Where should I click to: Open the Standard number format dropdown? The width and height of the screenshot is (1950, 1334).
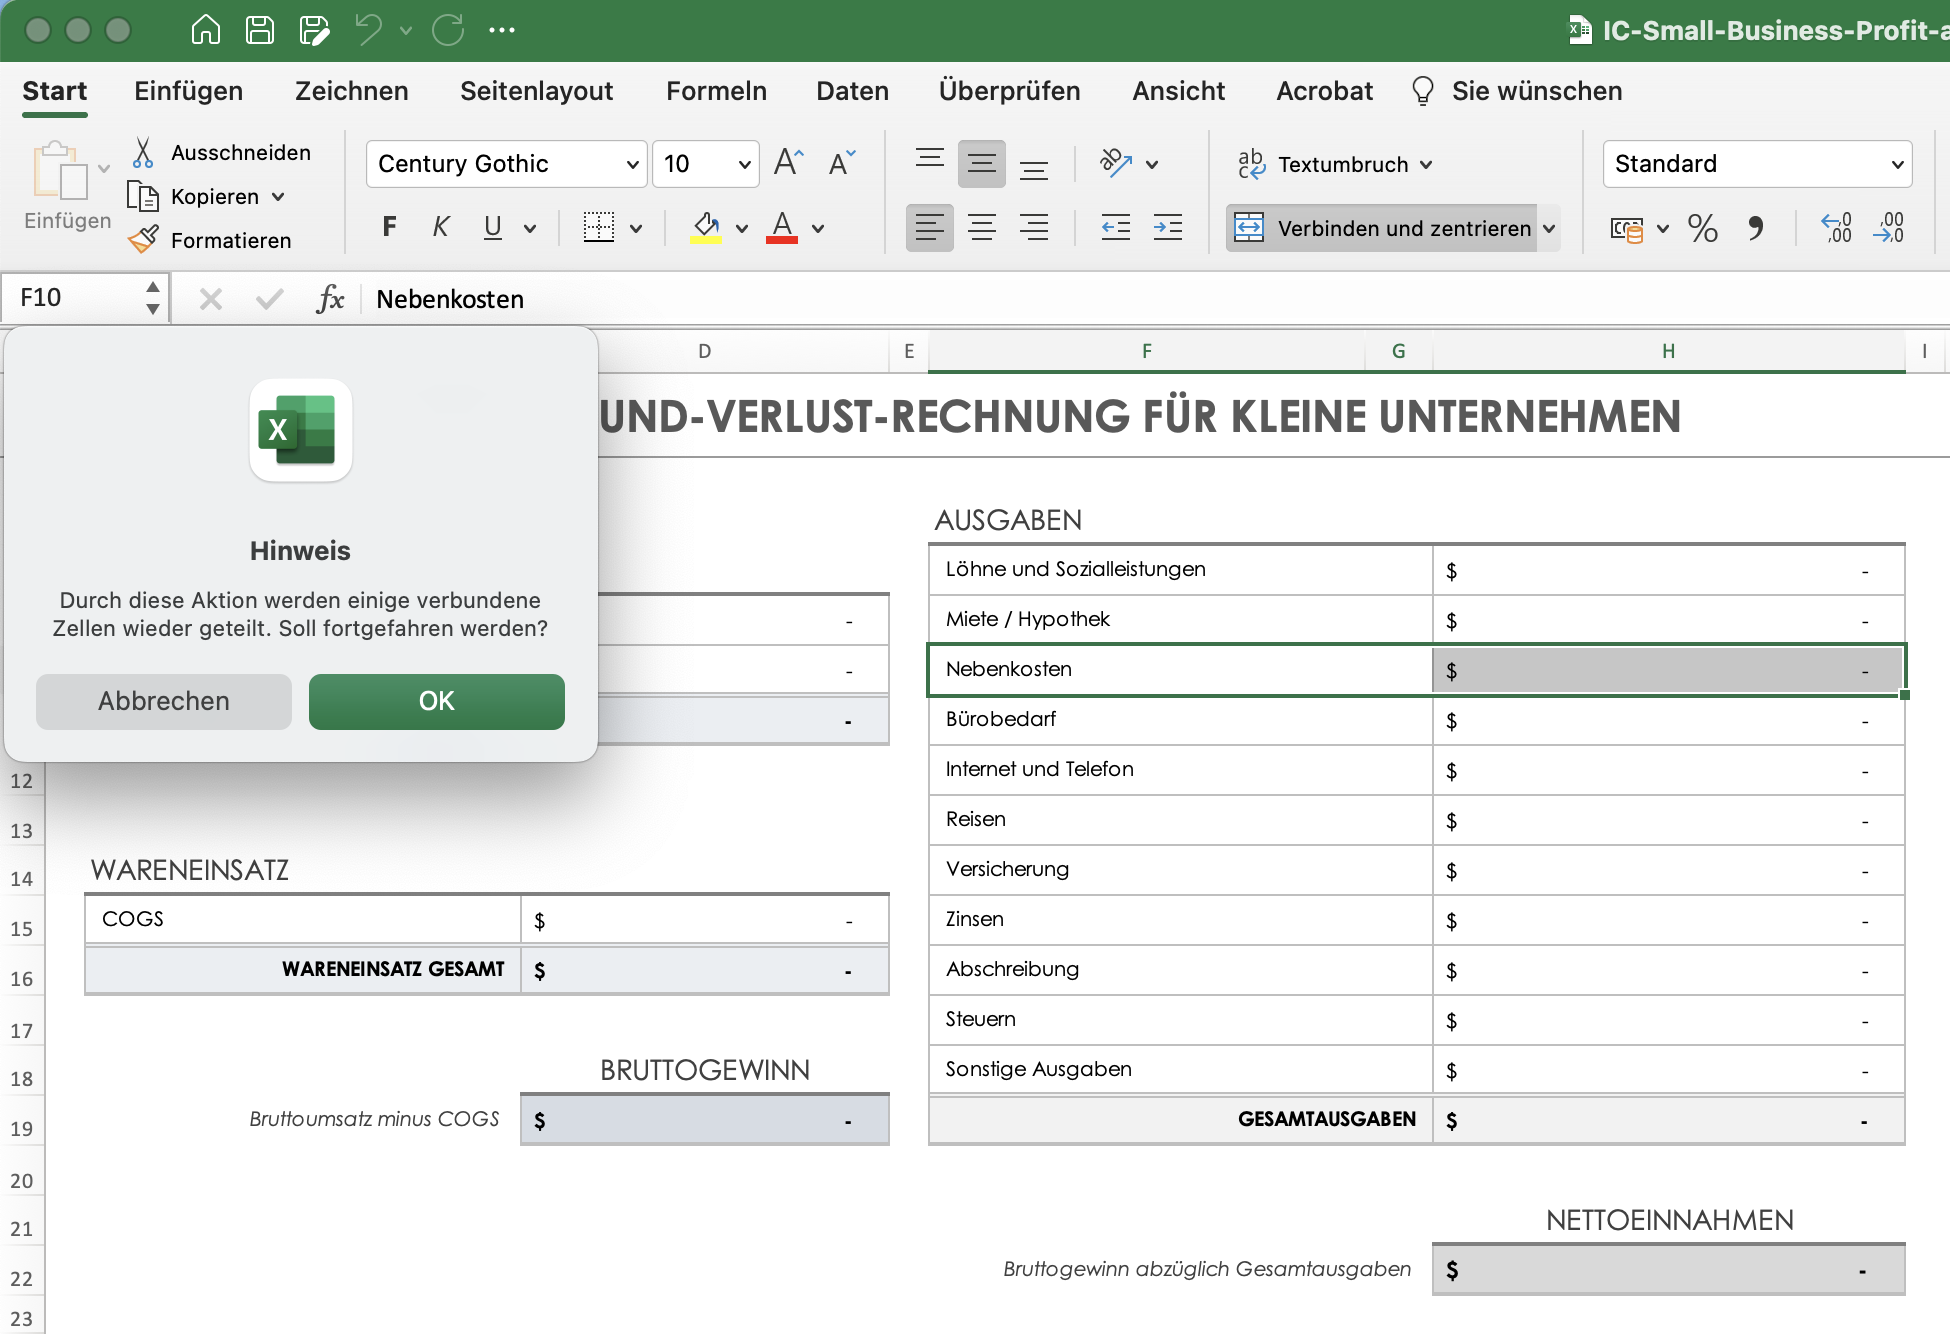coord(1897,164)
